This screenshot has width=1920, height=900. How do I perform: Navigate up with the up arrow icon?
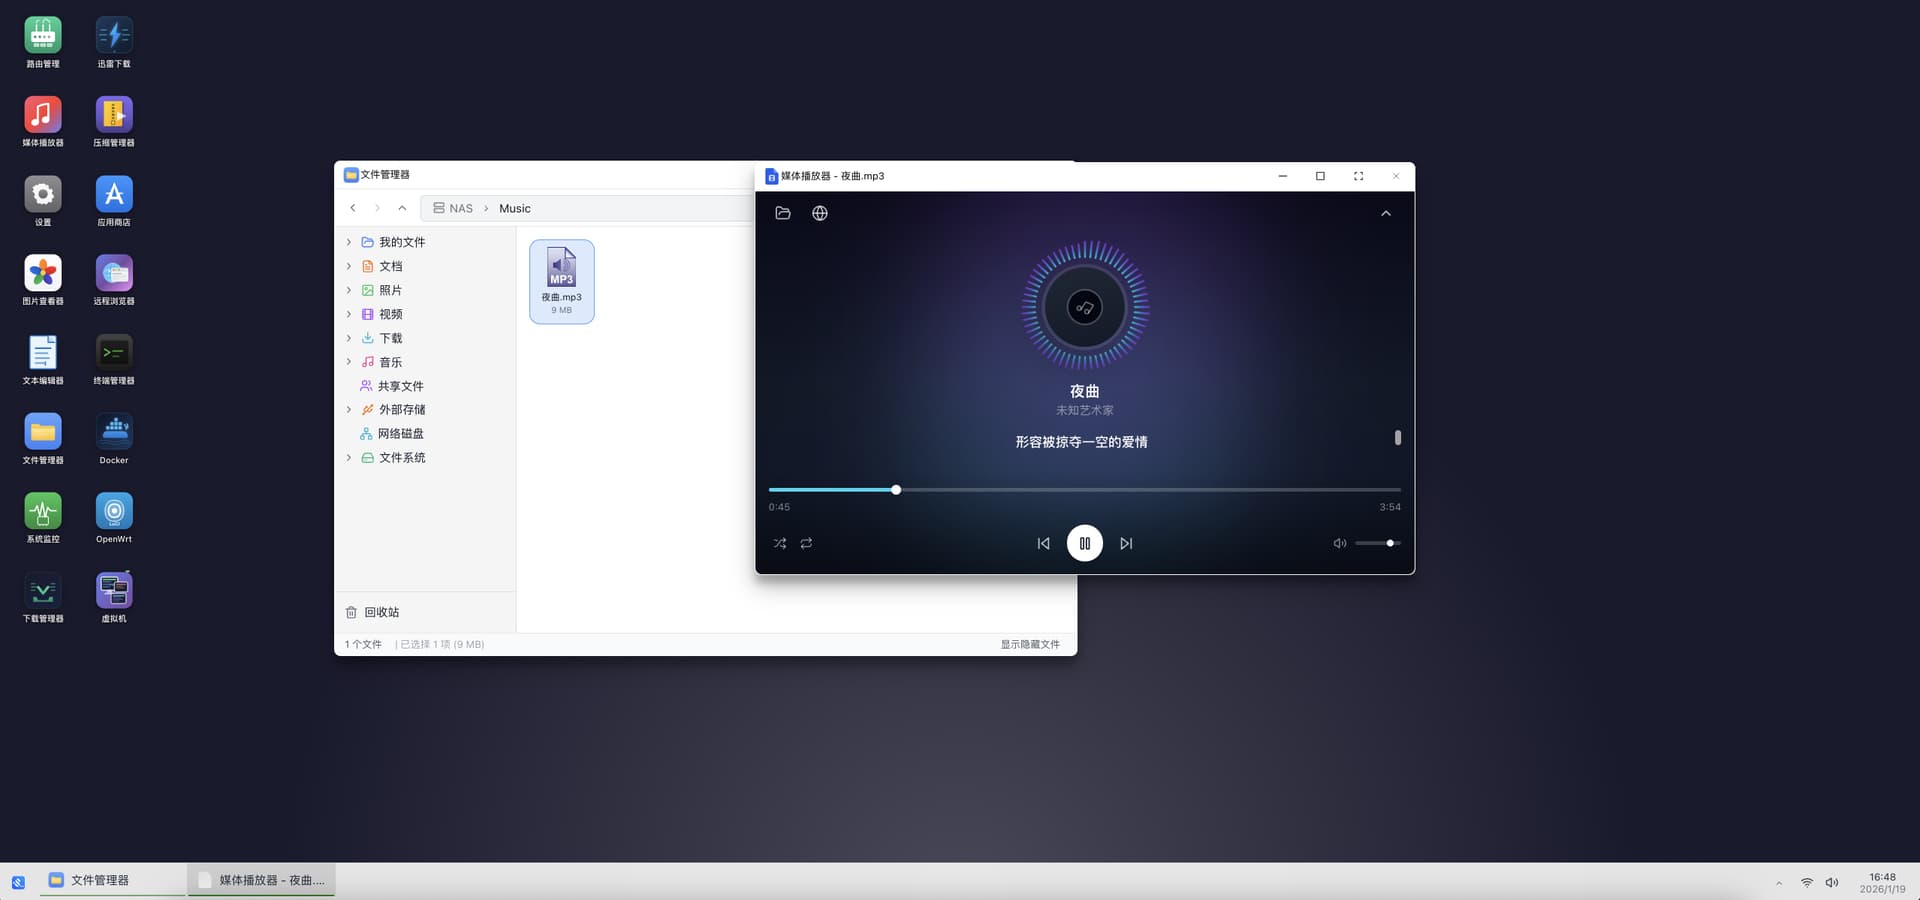coord(402,208)
